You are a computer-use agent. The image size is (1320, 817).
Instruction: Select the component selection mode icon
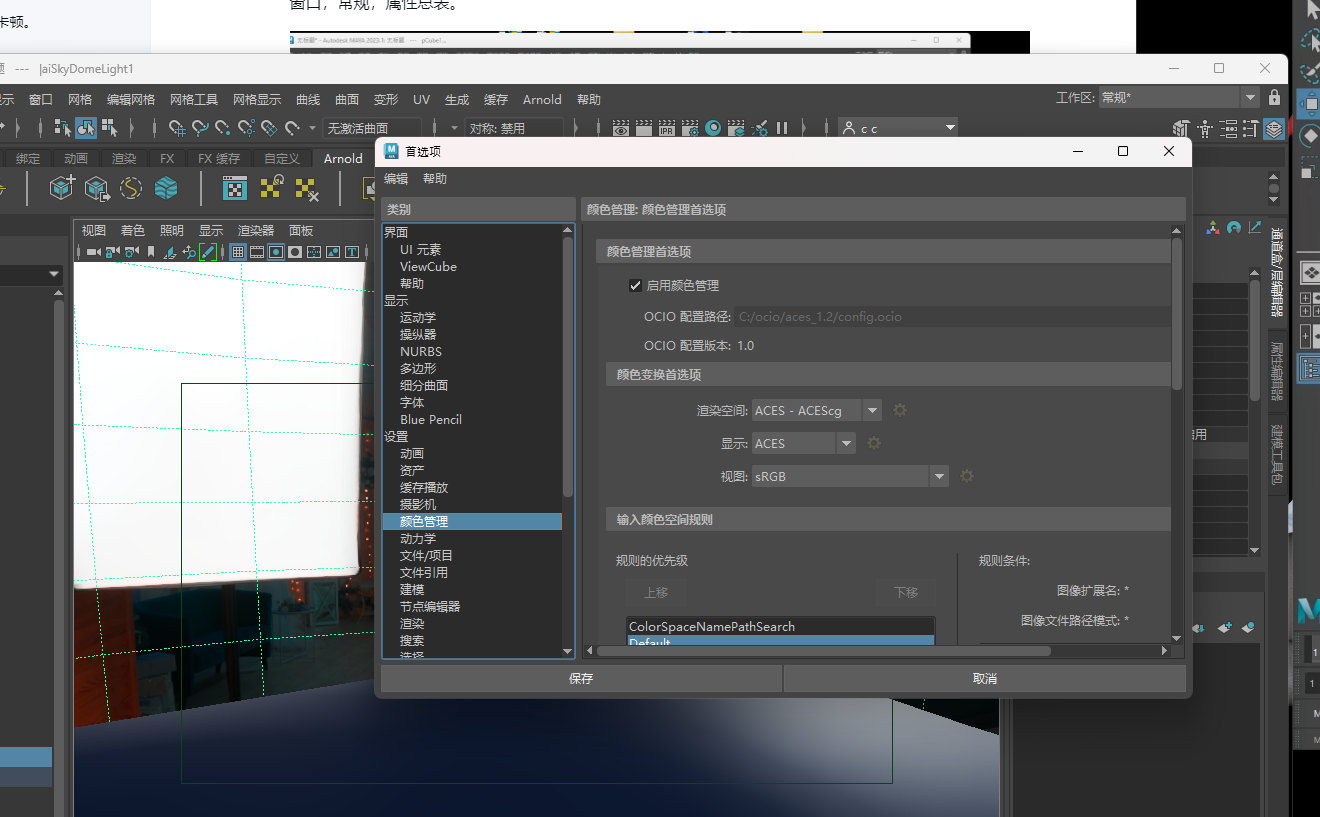(x=109, y=128)
